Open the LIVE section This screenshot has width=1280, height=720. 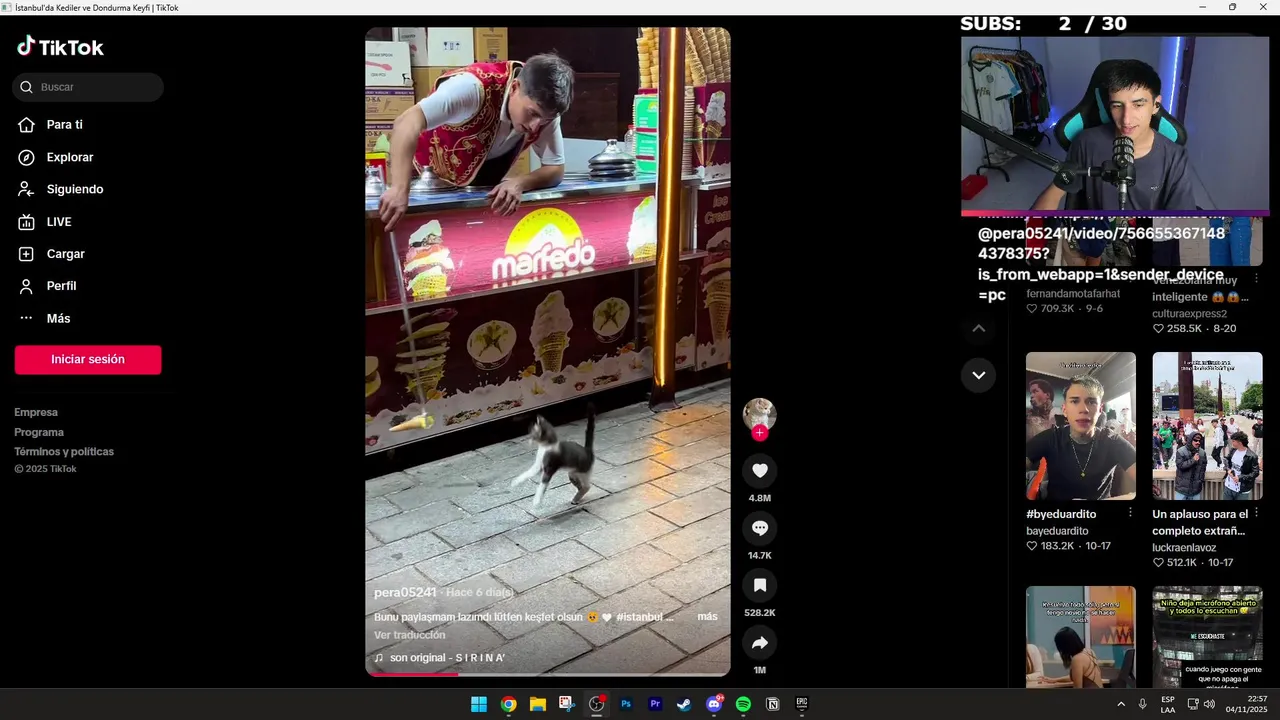tap(58, 222)
